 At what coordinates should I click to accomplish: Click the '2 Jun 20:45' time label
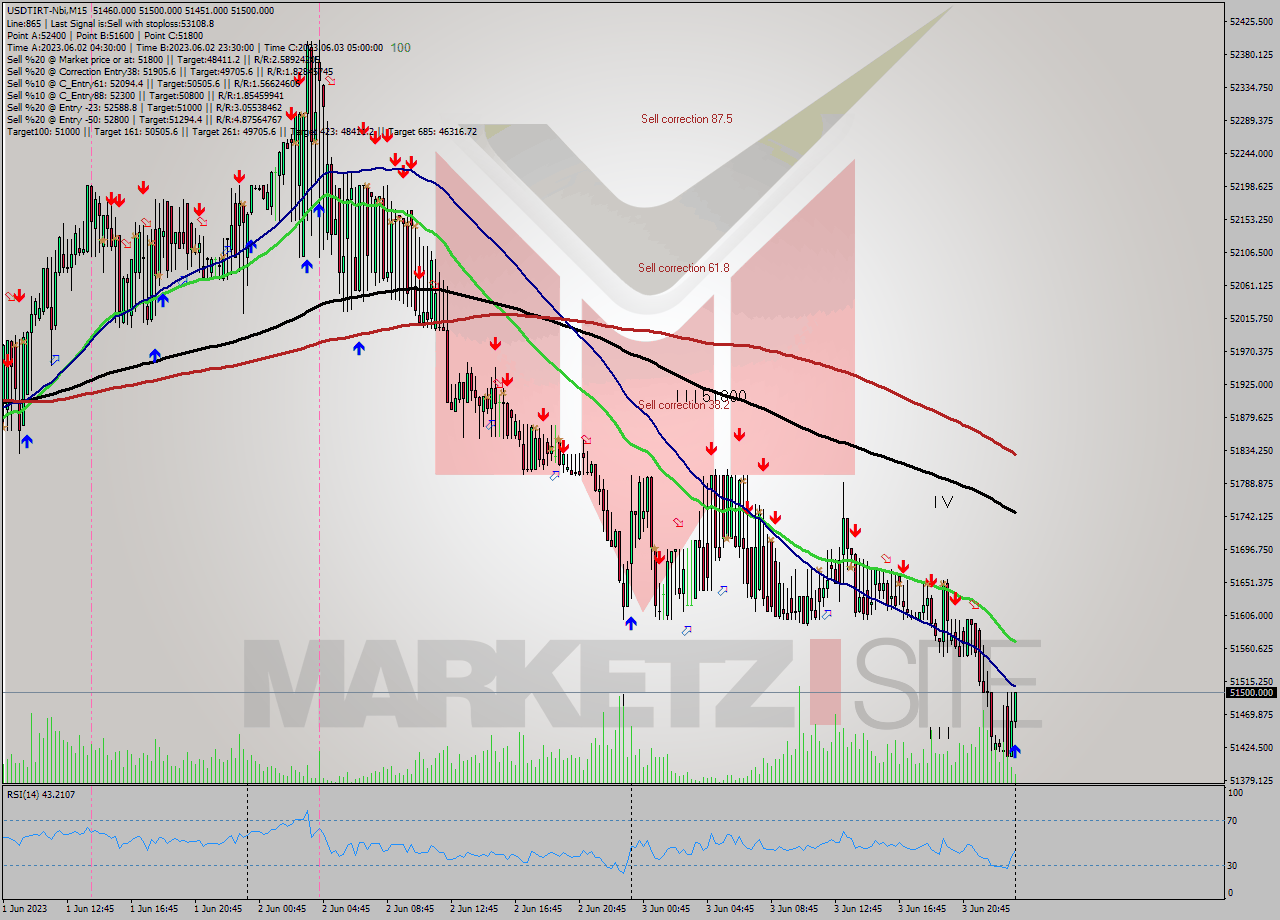tap(602, 909)
